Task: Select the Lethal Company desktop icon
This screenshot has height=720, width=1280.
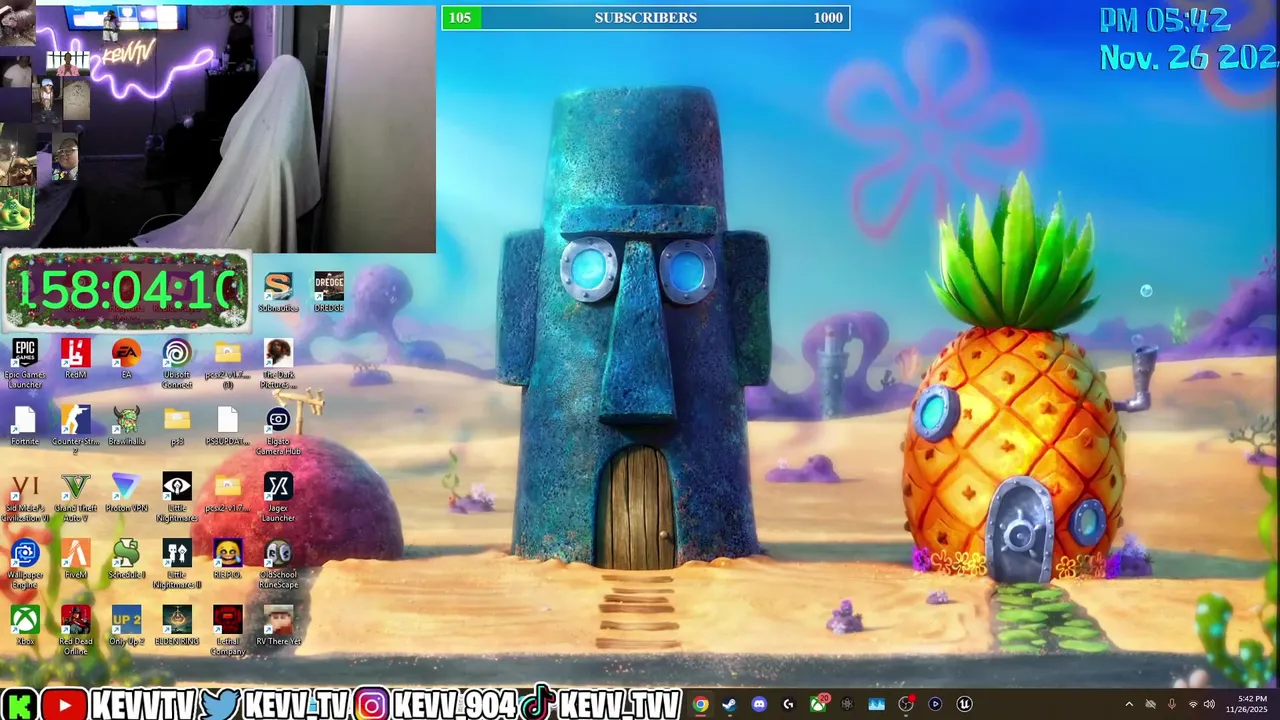Action: (x=227, y=631)
